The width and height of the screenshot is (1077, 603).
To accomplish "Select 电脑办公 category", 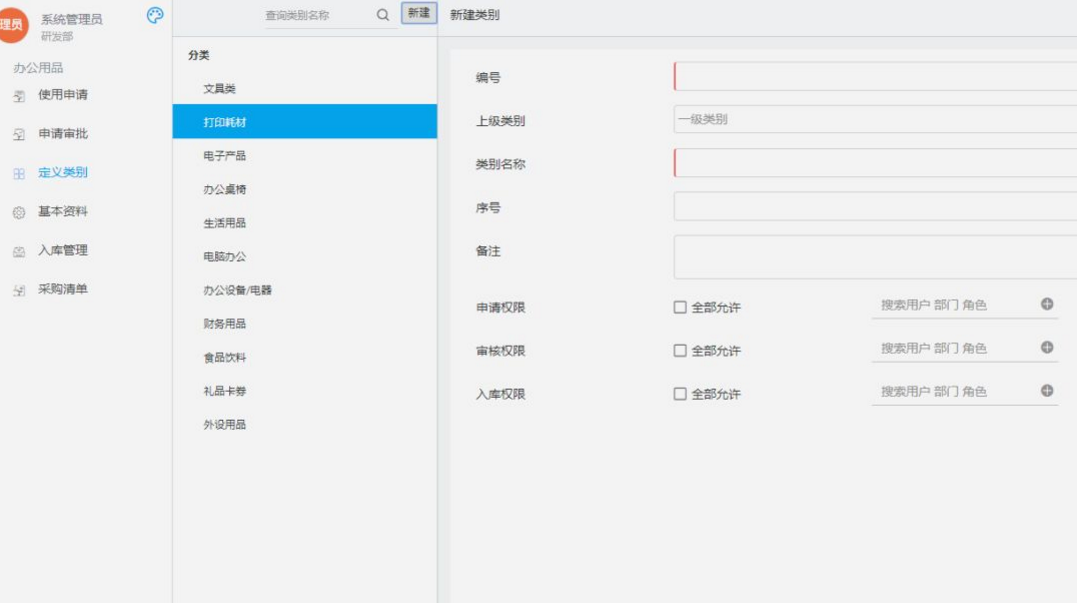I will [304, 257].
